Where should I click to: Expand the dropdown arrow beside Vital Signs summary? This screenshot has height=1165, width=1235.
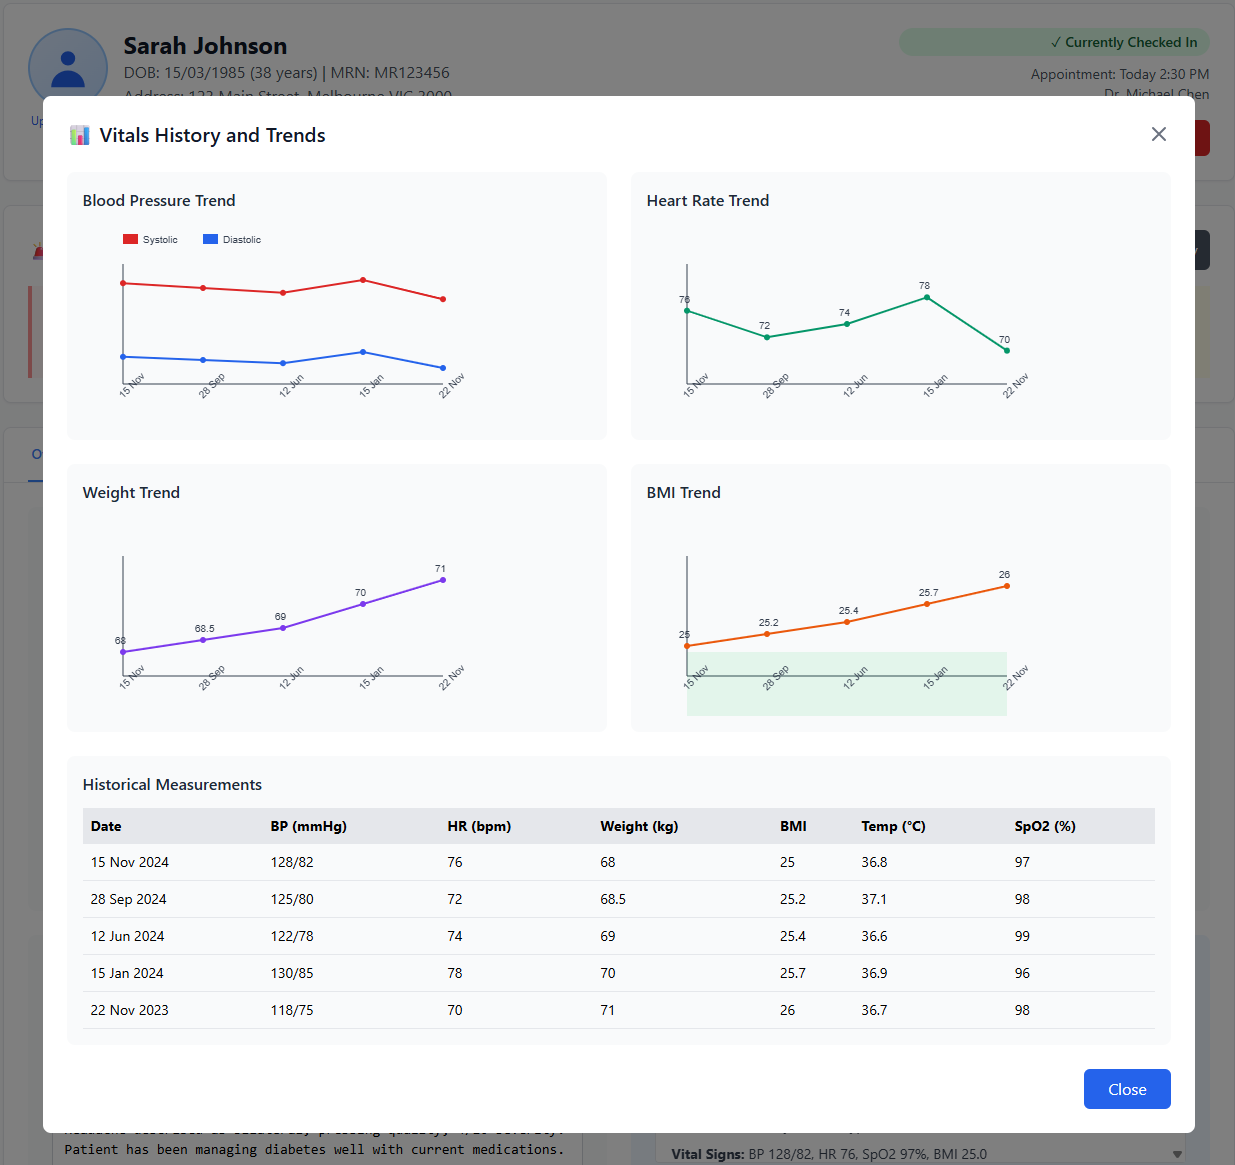[x=1177, y=1154]
